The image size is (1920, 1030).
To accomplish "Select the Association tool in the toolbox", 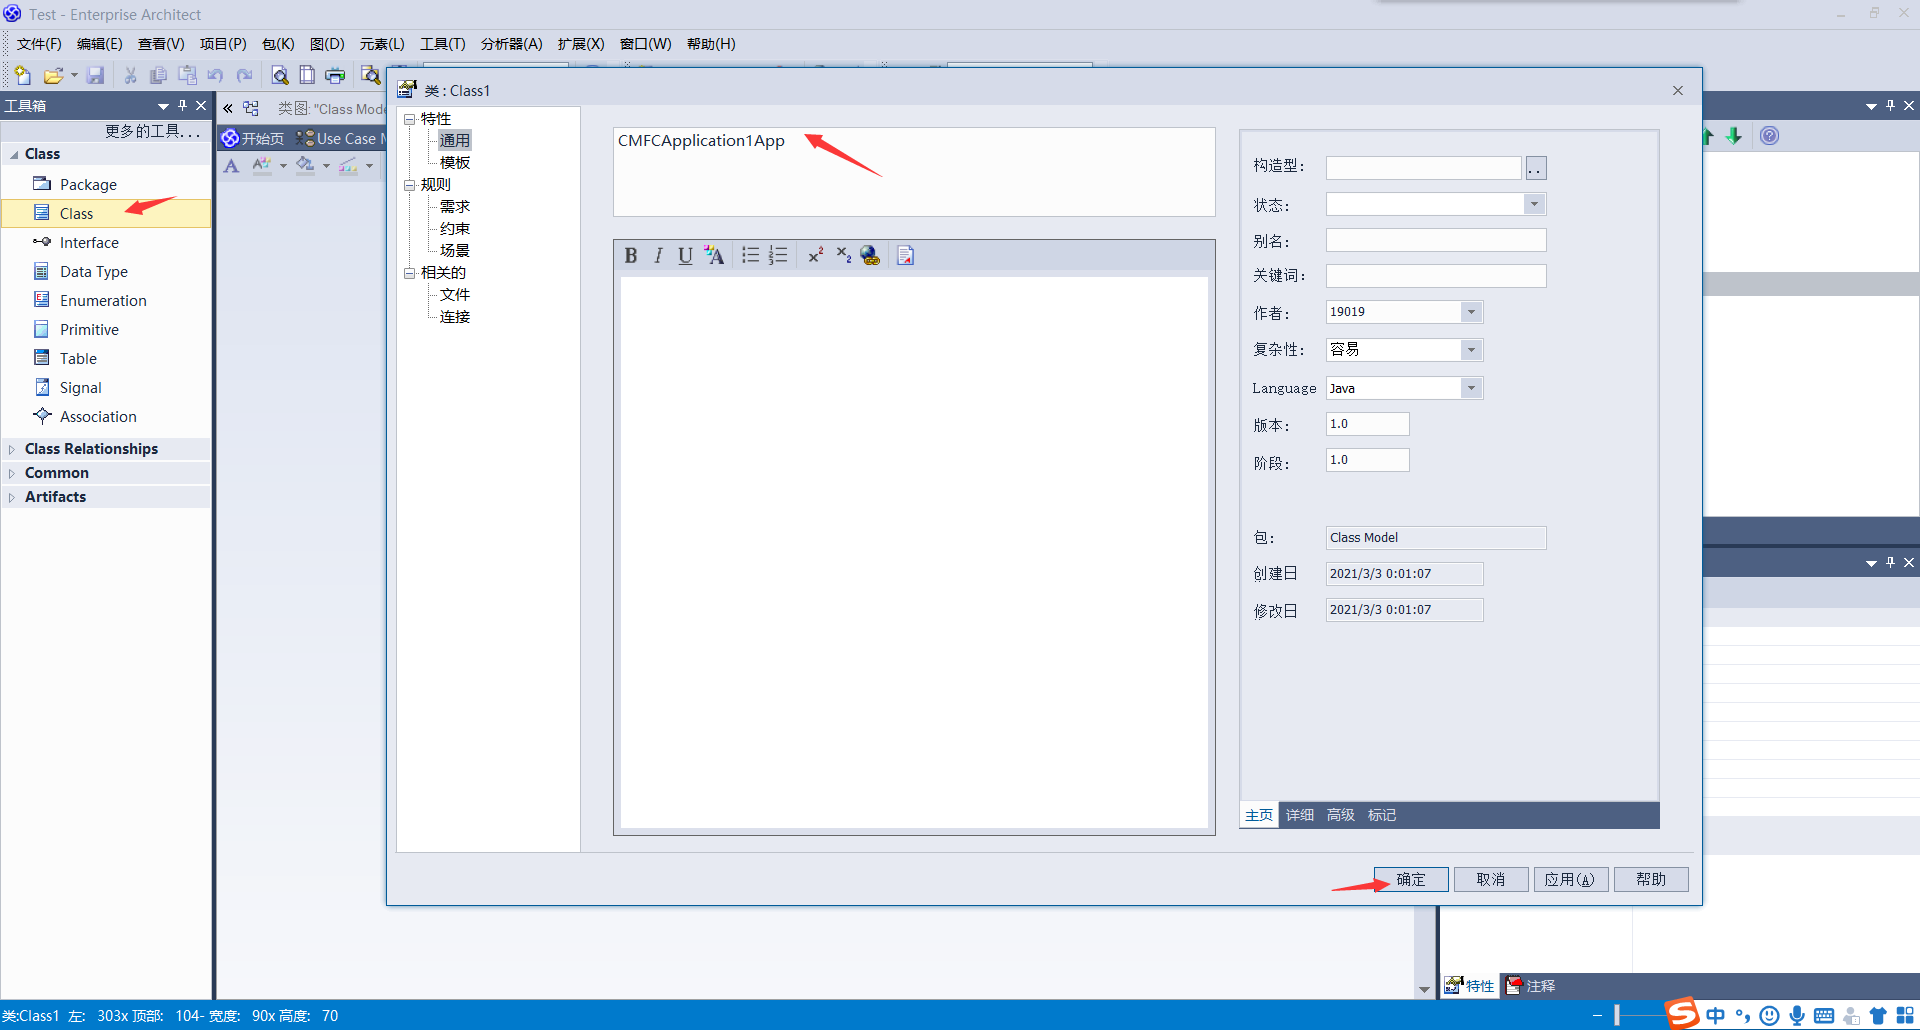I will click(97, 416).
